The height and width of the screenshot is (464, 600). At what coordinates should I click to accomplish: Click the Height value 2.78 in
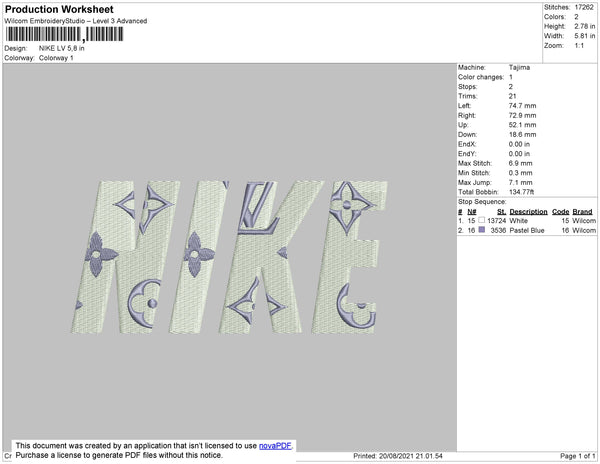[x=584, y=26]
